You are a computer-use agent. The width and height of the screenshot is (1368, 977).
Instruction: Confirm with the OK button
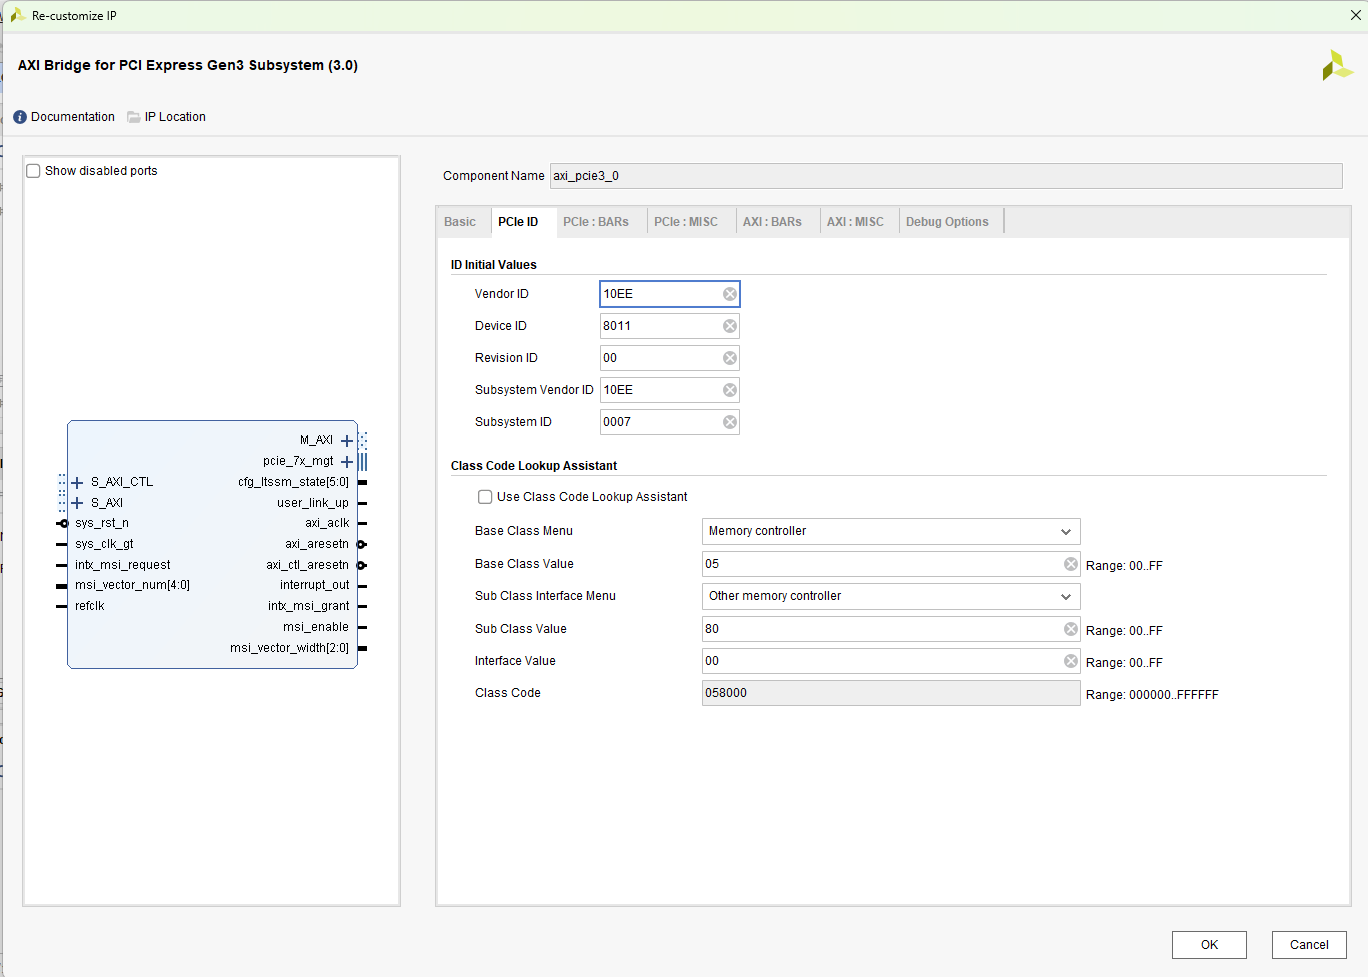click(1209, 945)
